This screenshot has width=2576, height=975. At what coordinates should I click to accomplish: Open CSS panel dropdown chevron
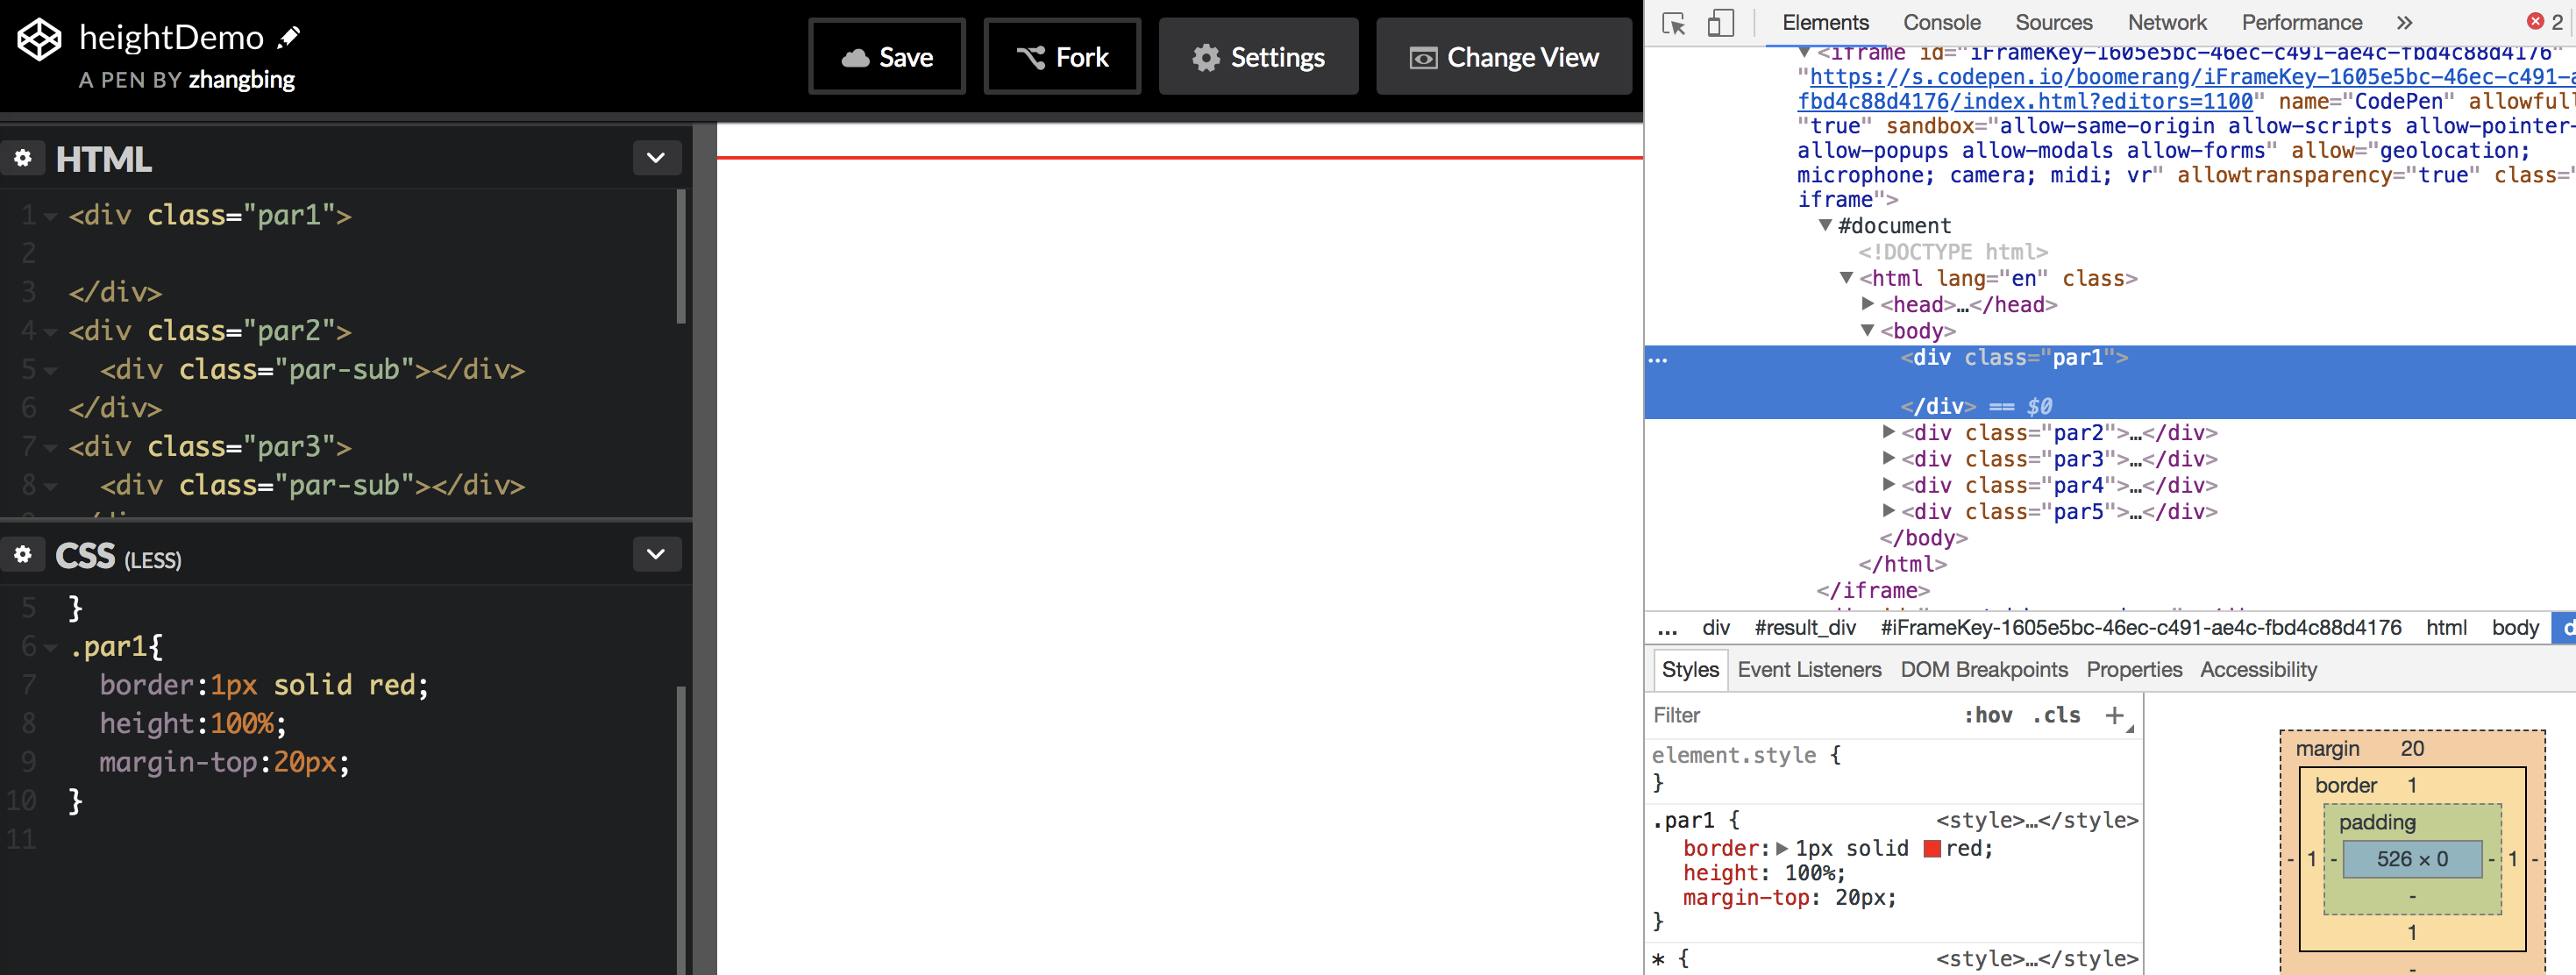656,555
